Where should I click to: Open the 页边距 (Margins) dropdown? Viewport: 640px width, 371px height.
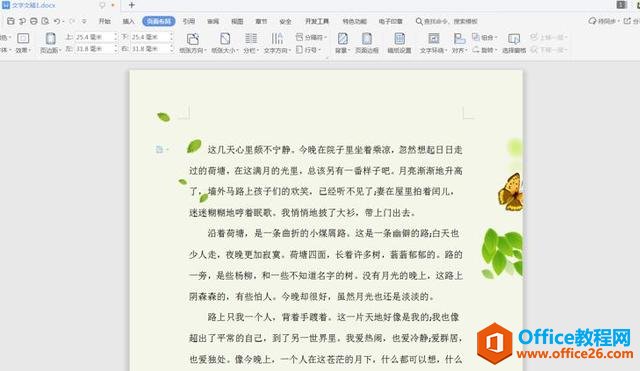tap(51, 43)
